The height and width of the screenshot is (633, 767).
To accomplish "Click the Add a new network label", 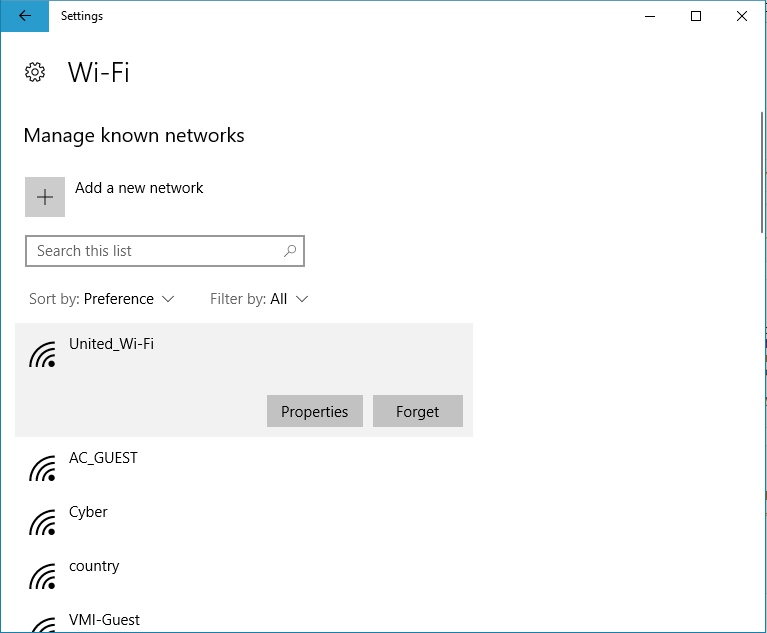I will point(139,188).
